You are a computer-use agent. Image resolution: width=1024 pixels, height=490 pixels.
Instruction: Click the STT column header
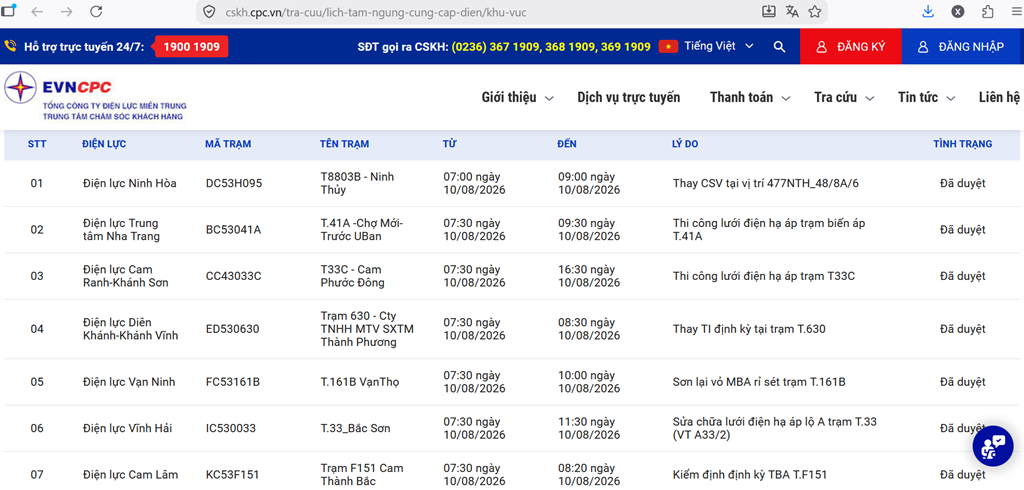point(37,144)
